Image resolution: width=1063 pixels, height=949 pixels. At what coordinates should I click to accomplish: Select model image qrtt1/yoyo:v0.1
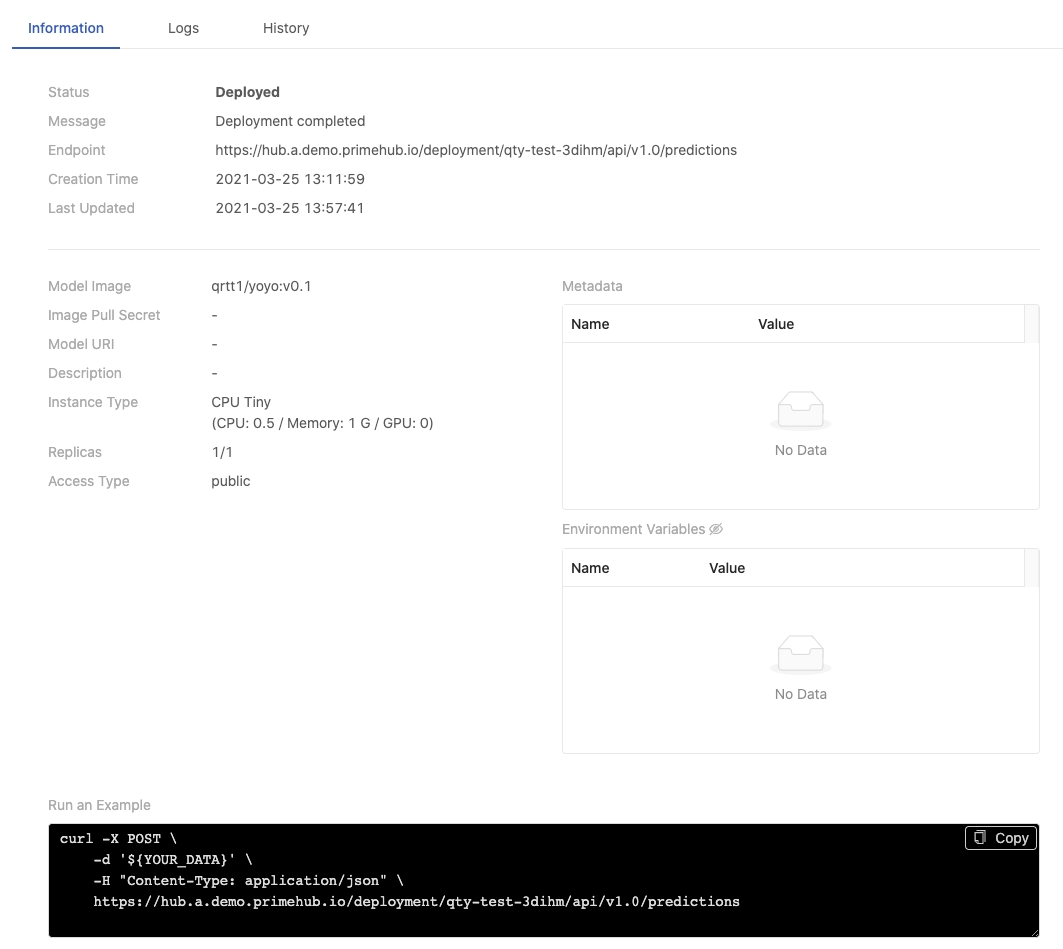(x=261, y=286)
